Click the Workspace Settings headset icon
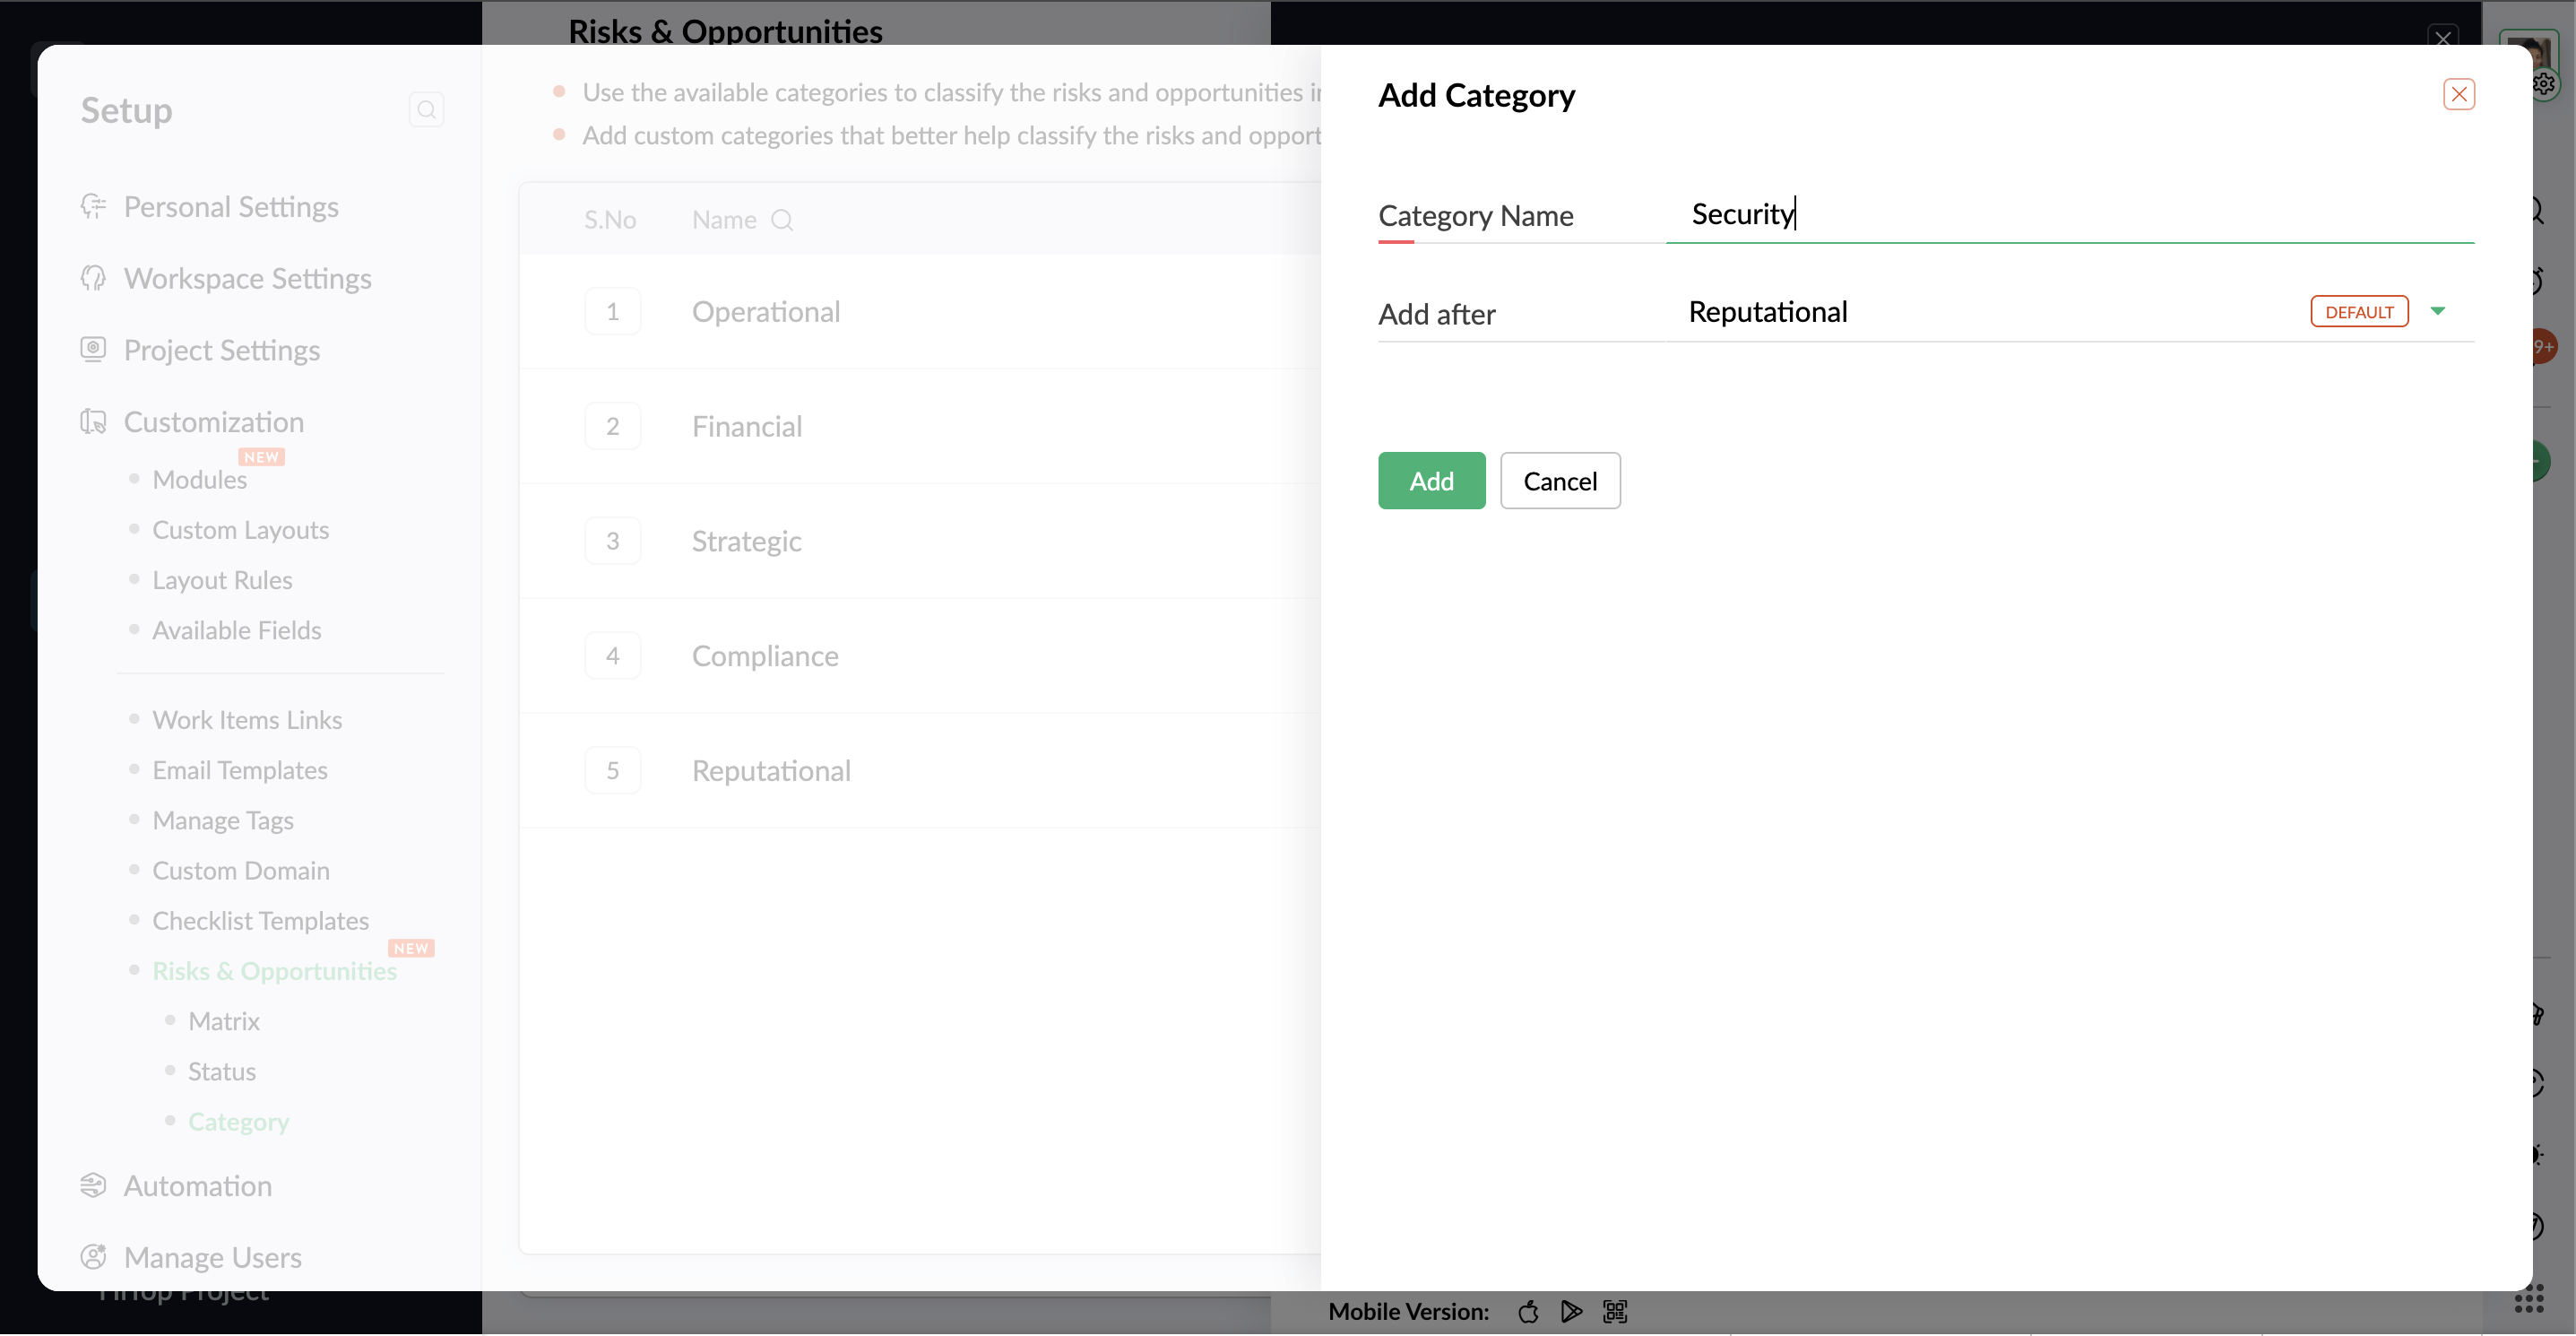This screenshot has width=2576, height=1336. pos(93,278)
